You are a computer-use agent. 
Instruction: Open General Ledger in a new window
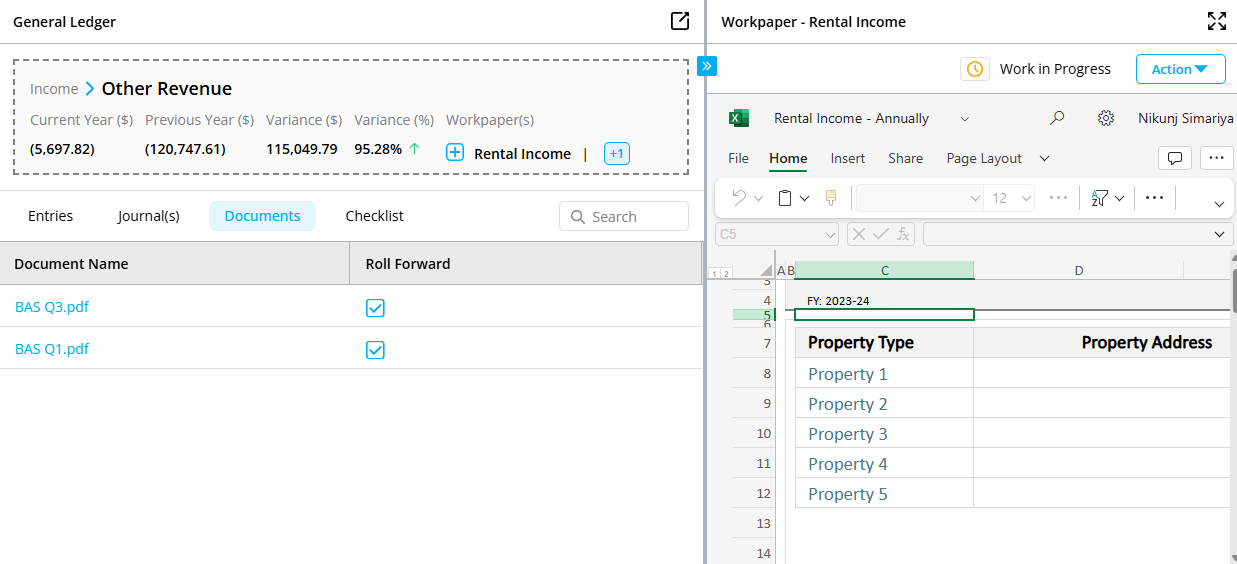680,21
